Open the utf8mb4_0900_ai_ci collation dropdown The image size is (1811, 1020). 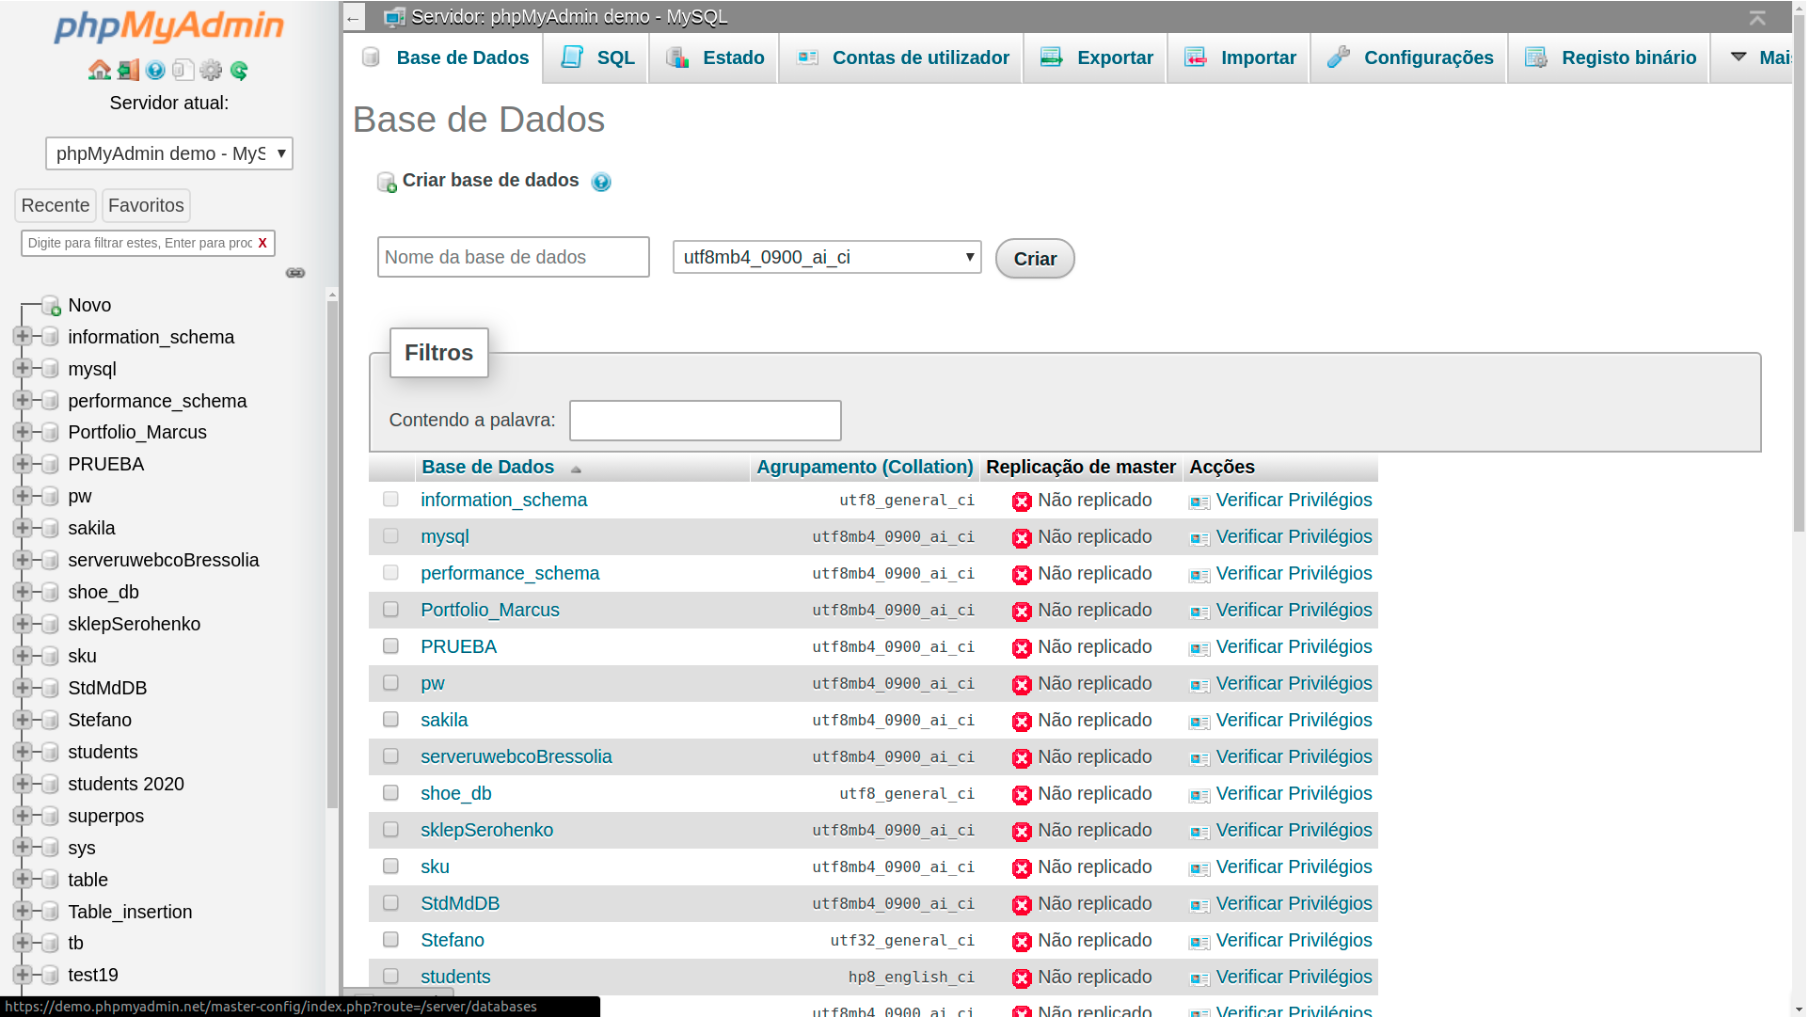[x=827, y=258]
